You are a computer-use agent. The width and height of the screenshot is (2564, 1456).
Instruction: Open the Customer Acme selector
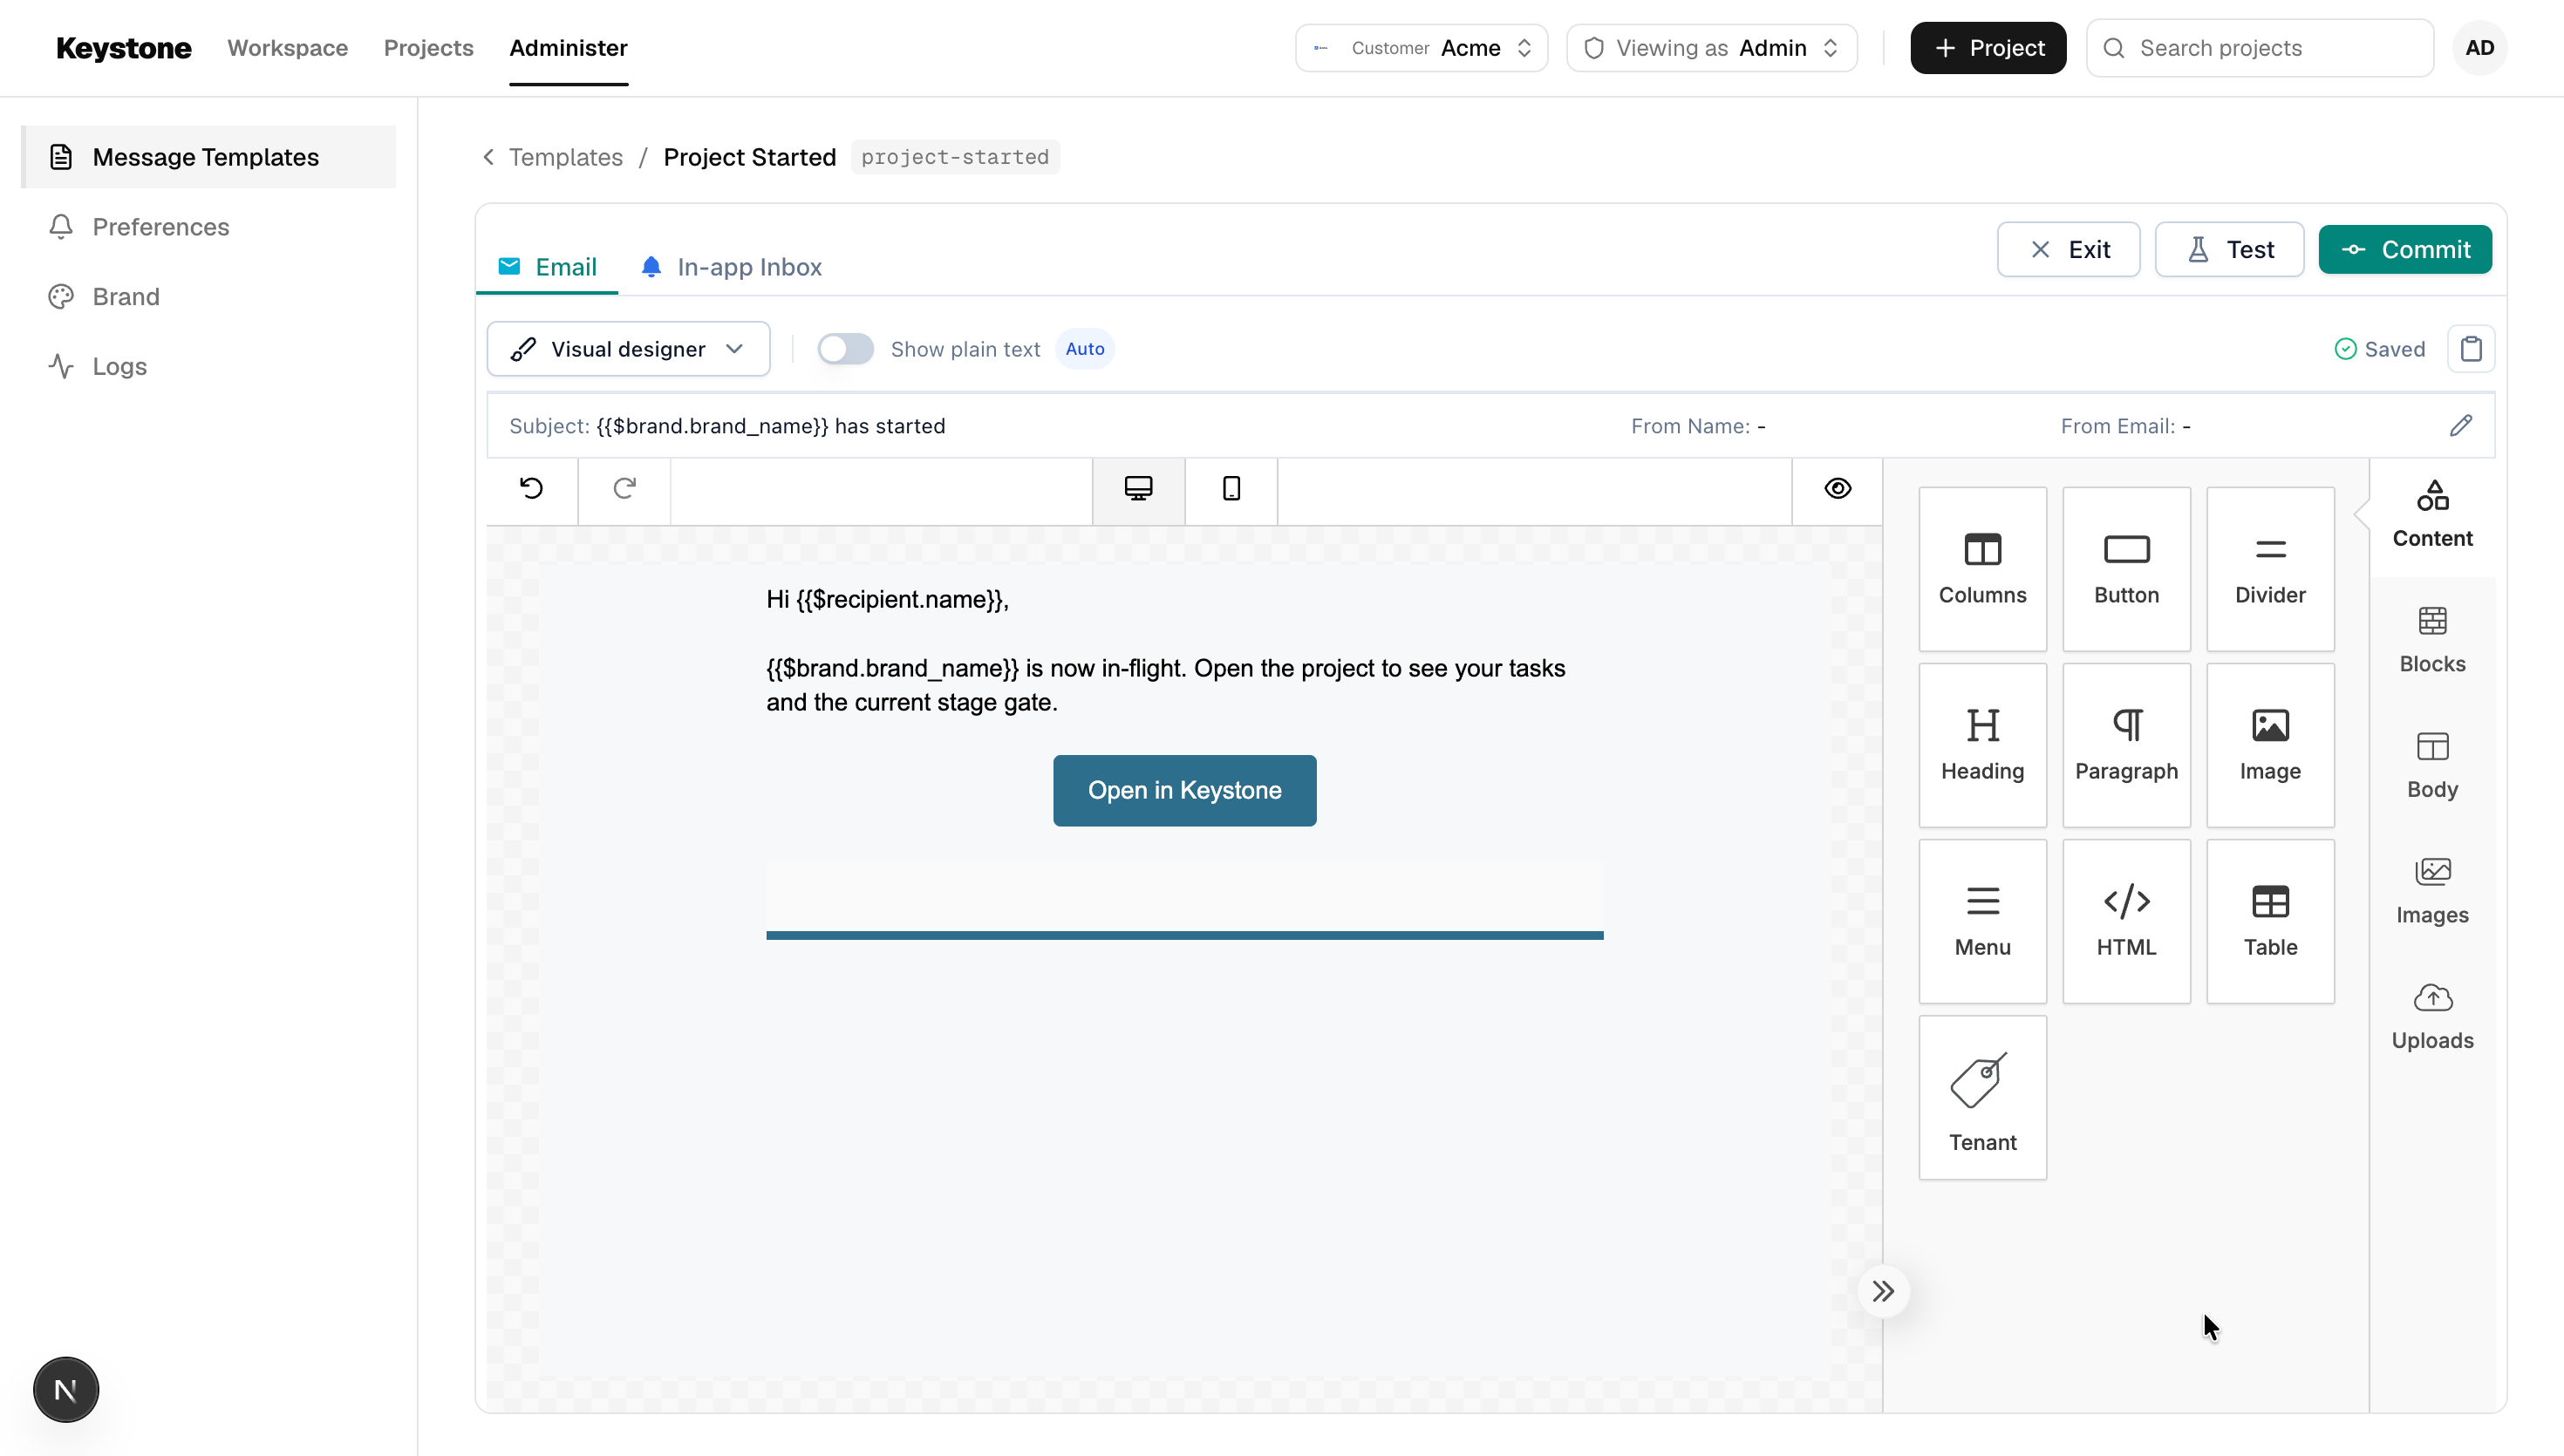click(1421, 48)
